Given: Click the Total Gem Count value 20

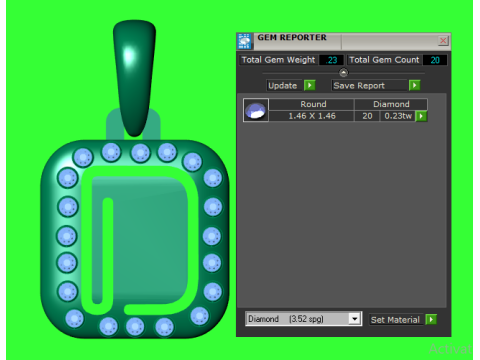Looking at the screenshot, I should click(x=435, y=60).
